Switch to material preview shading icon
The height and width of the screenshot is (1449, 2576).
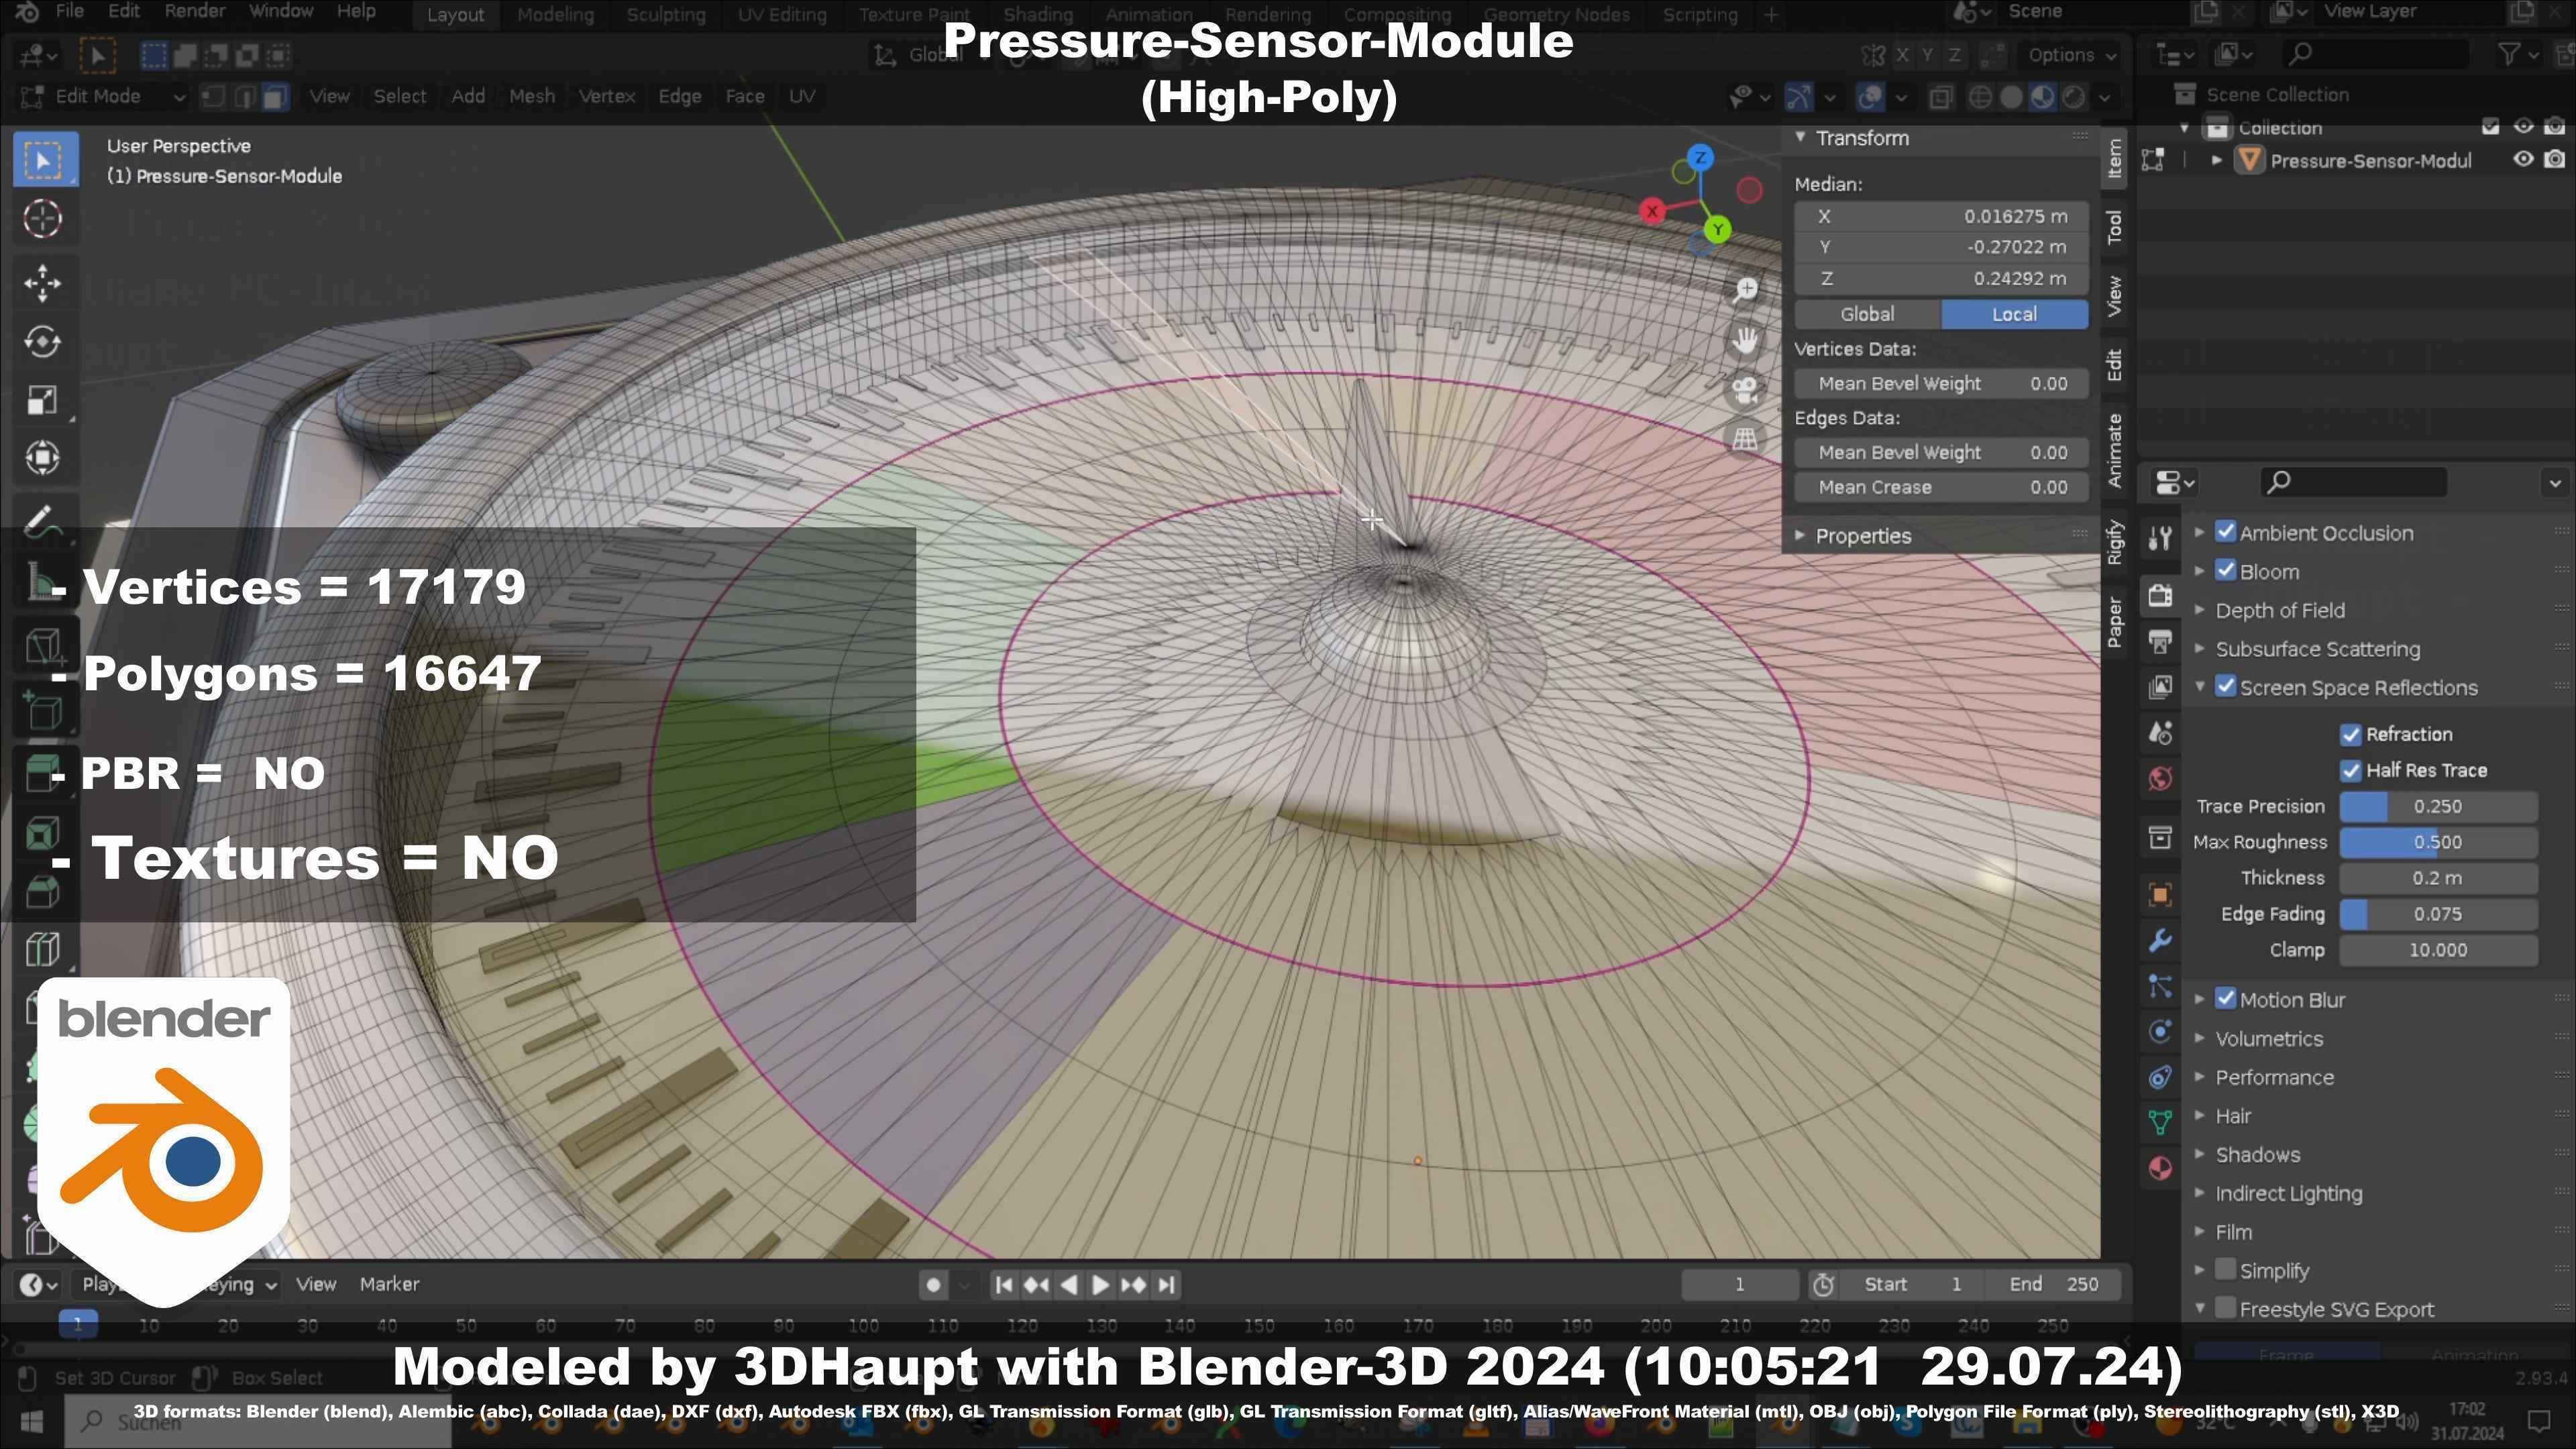pyautogui.click(x=2042, y=97)
